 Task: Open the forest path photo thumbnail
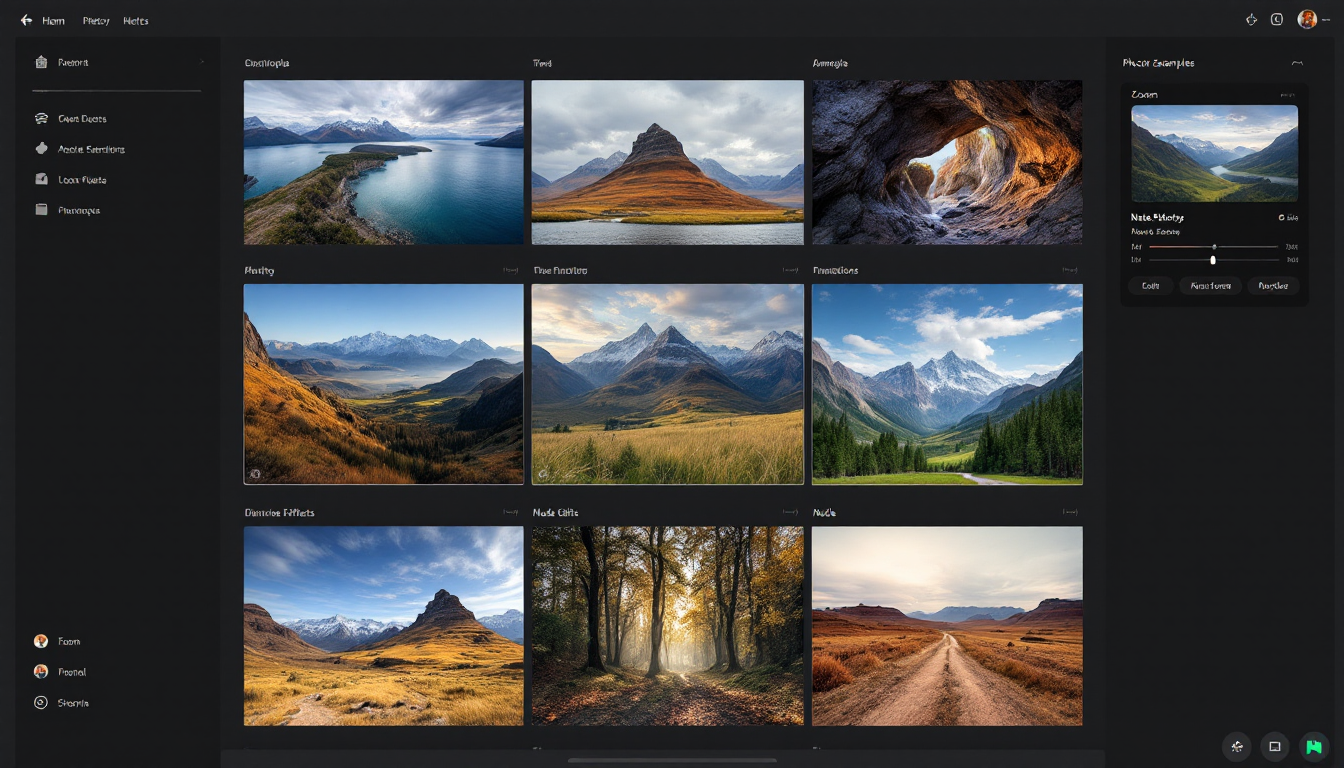(x=667, y=625)
